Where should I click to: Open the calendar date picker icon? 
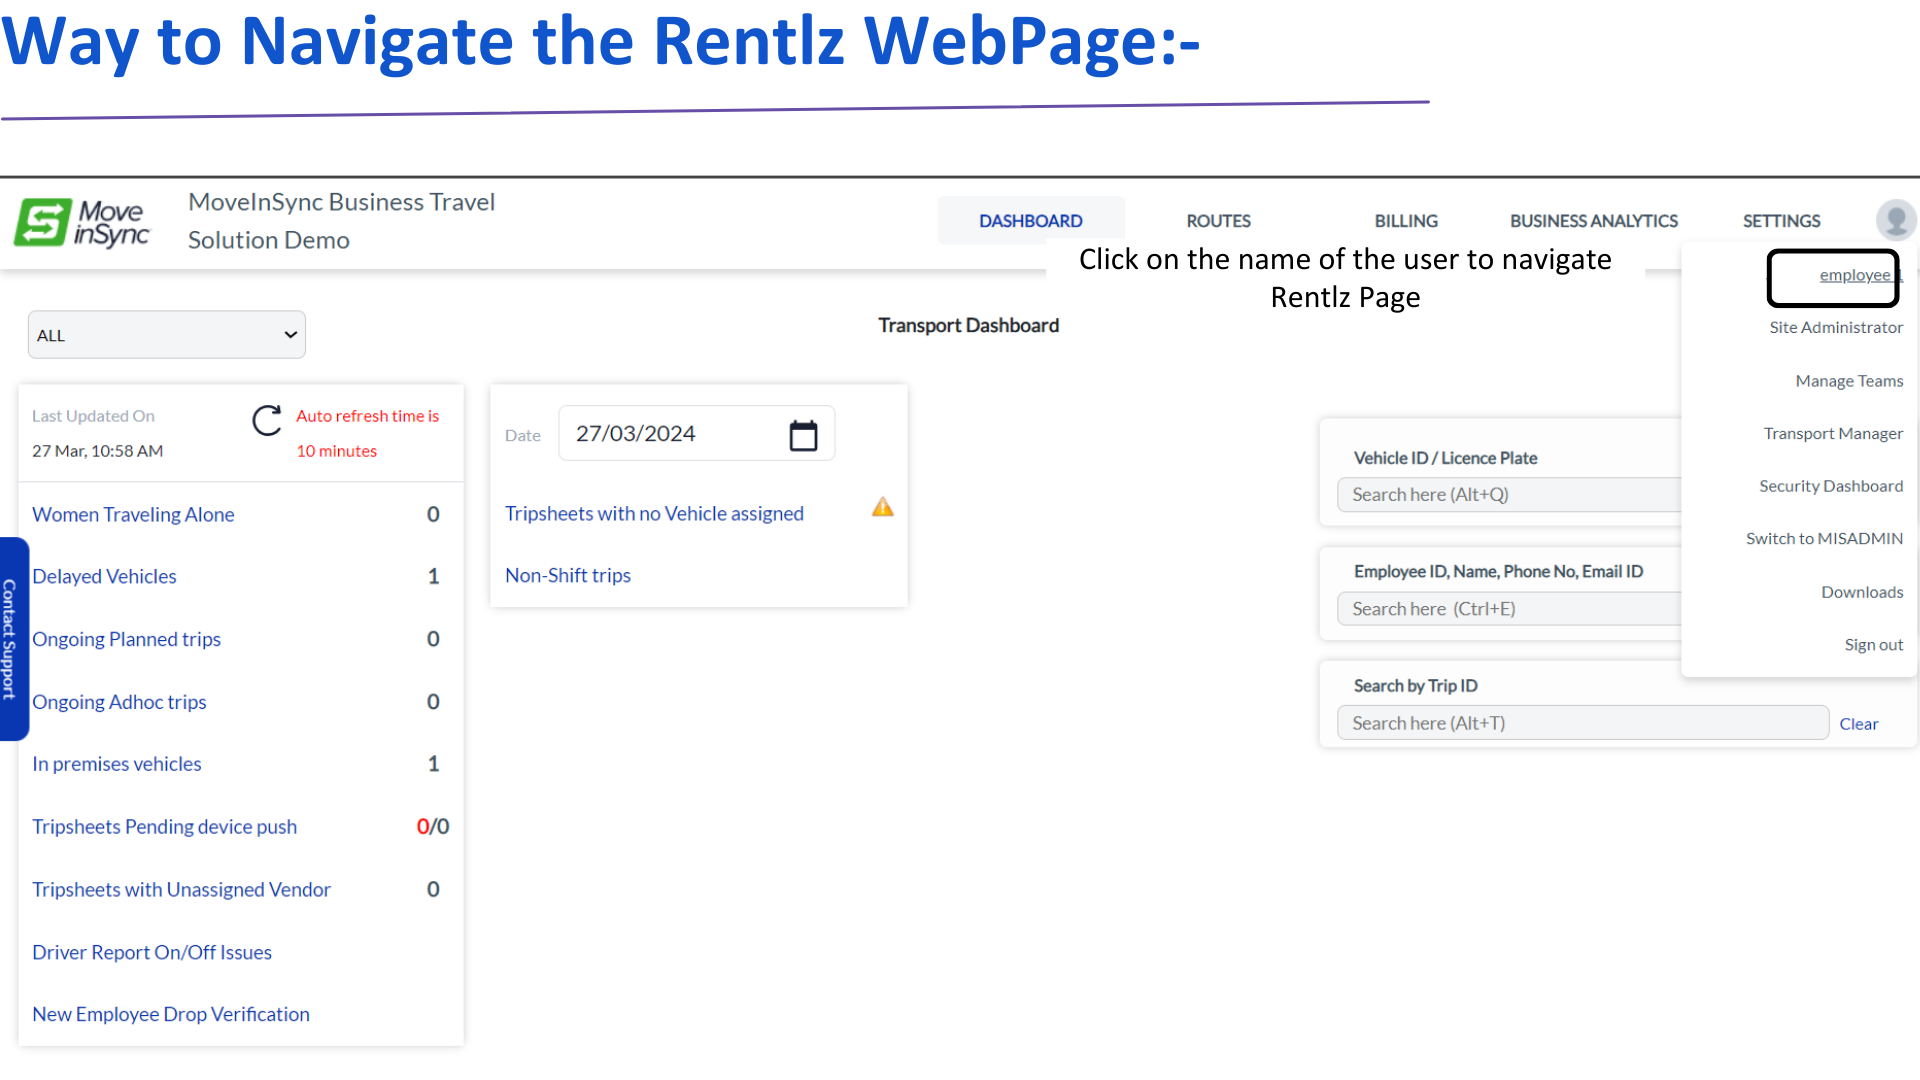[803, 435]
